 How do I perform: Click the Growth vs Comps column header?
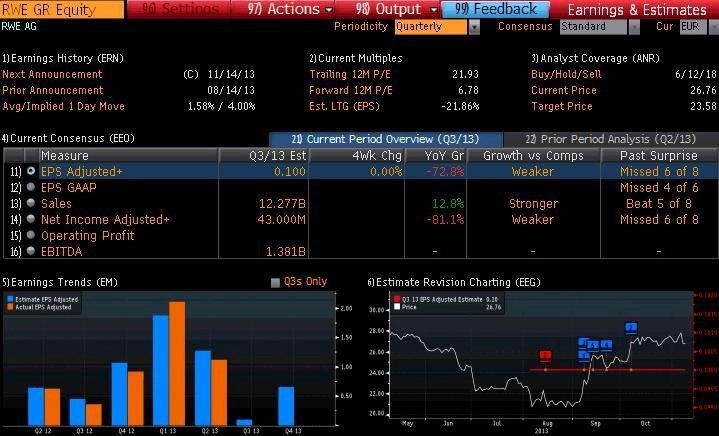[x=534, y=156]
